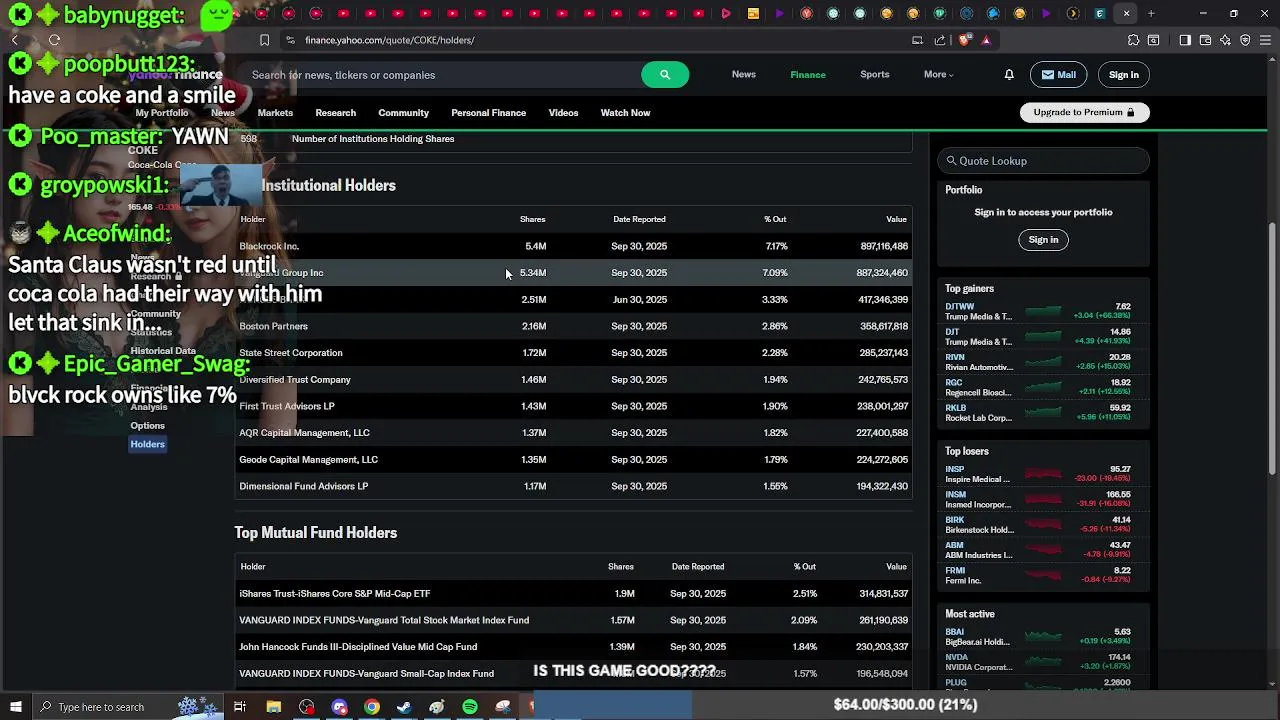Click the header Sign in button

click(1123, 75)
